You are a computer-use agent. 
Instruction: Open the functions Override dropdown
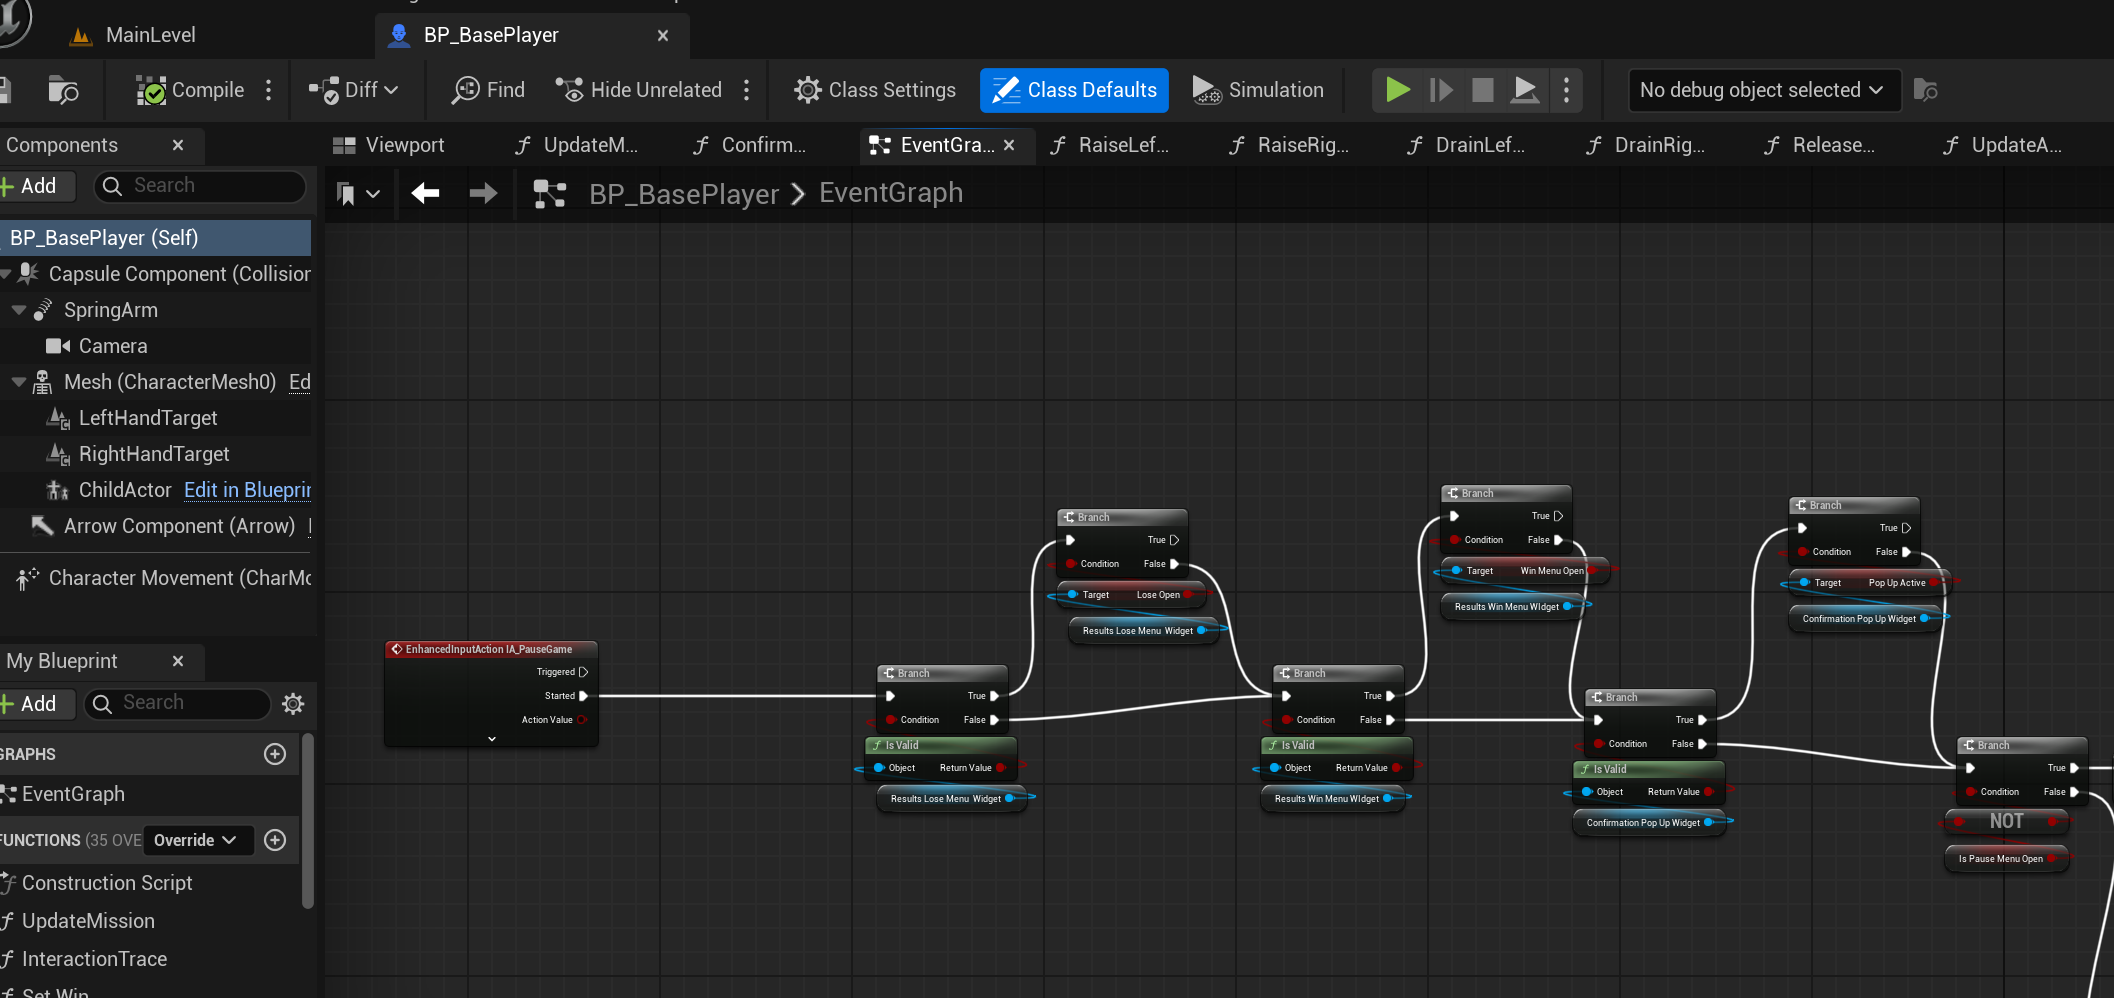tap(198, 840)
